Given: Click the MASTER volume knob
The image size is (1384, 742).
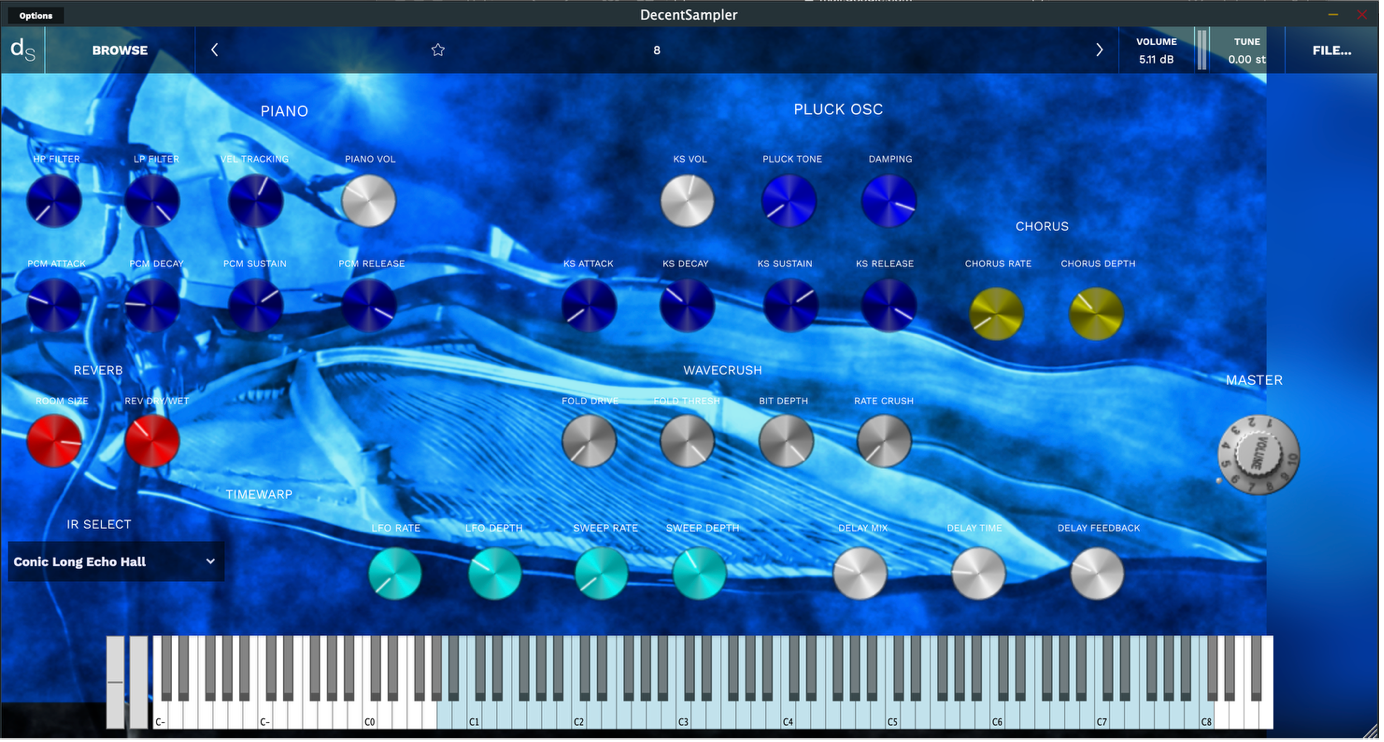Looking at the screenshot, I should click(1258, 455).
